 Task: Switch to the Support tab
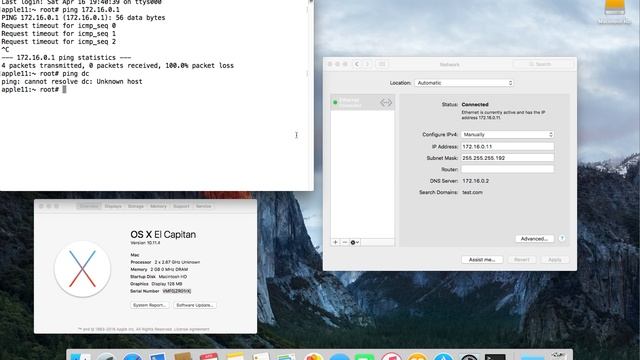[x=181, y=206]
